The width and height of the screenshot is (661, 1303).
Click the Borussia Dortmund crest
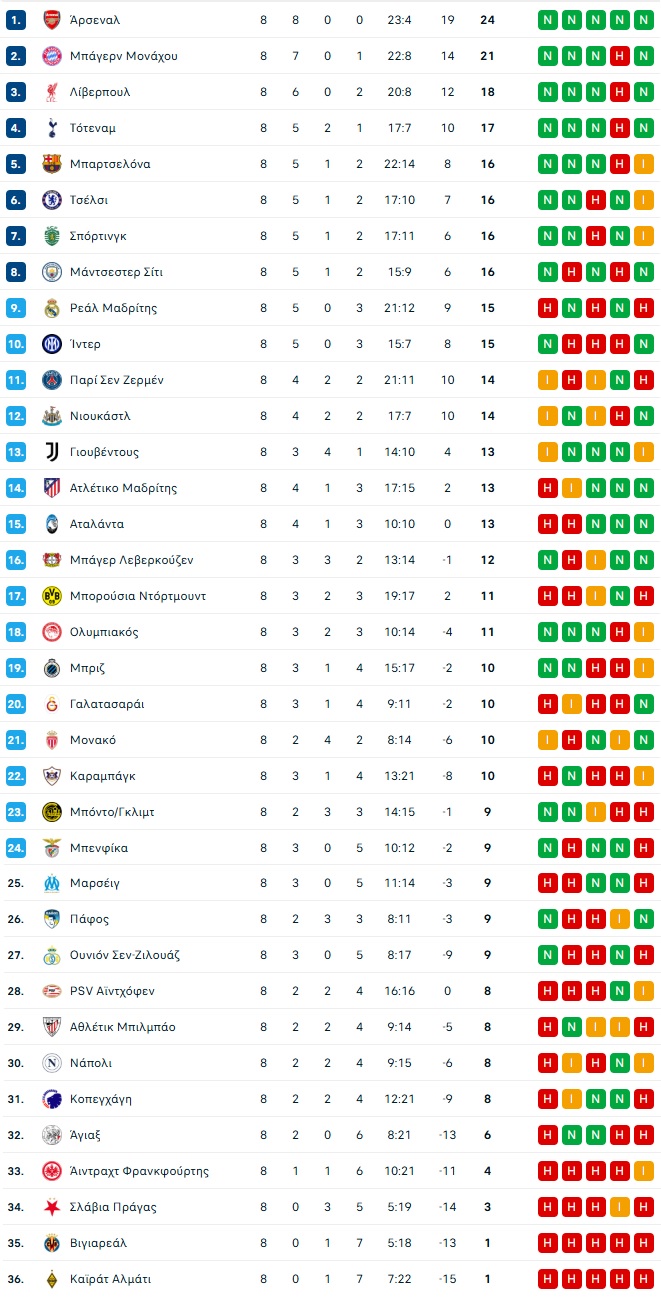click(51, 596)
